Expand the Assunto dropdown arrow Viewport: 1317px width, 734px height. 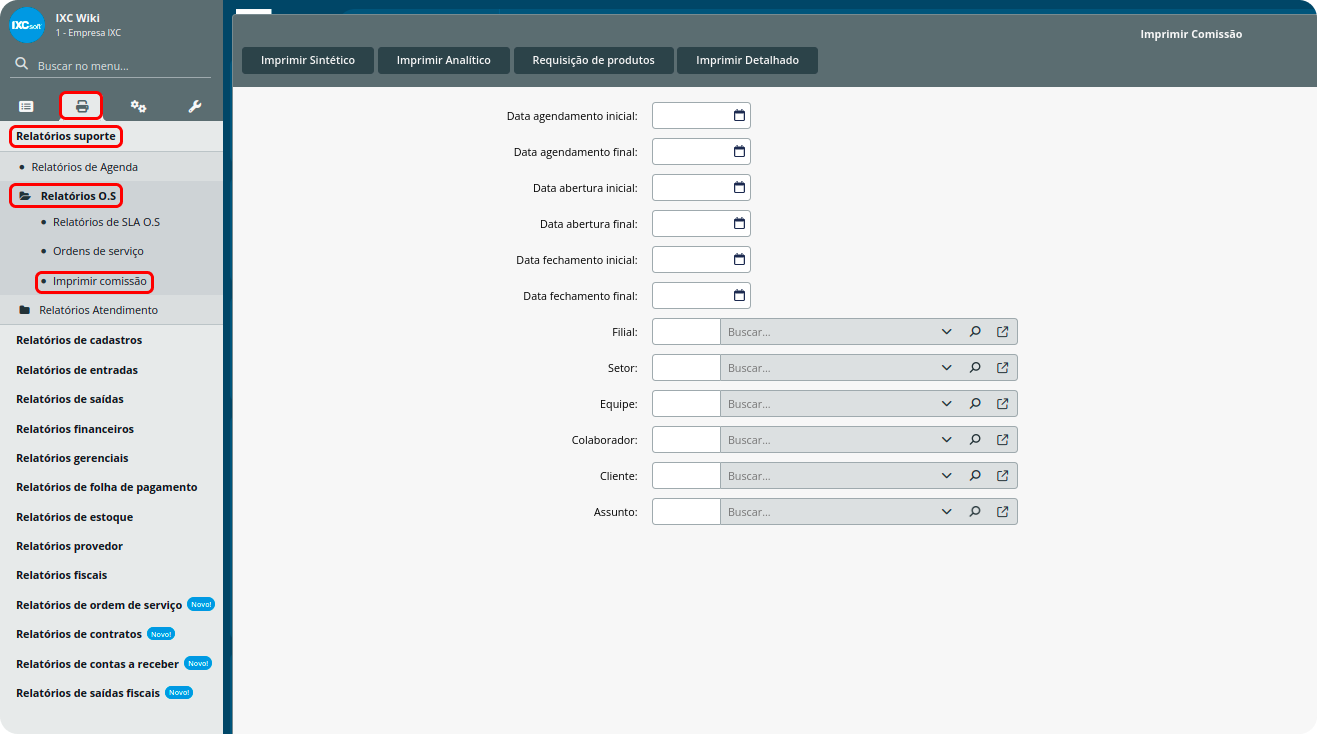pos(946,511)
